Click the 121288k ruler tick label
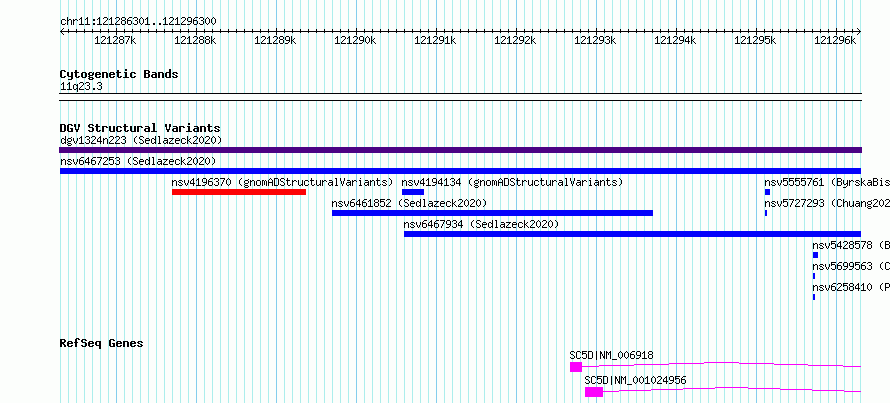The image size is (890, 403). click(195, 40)
